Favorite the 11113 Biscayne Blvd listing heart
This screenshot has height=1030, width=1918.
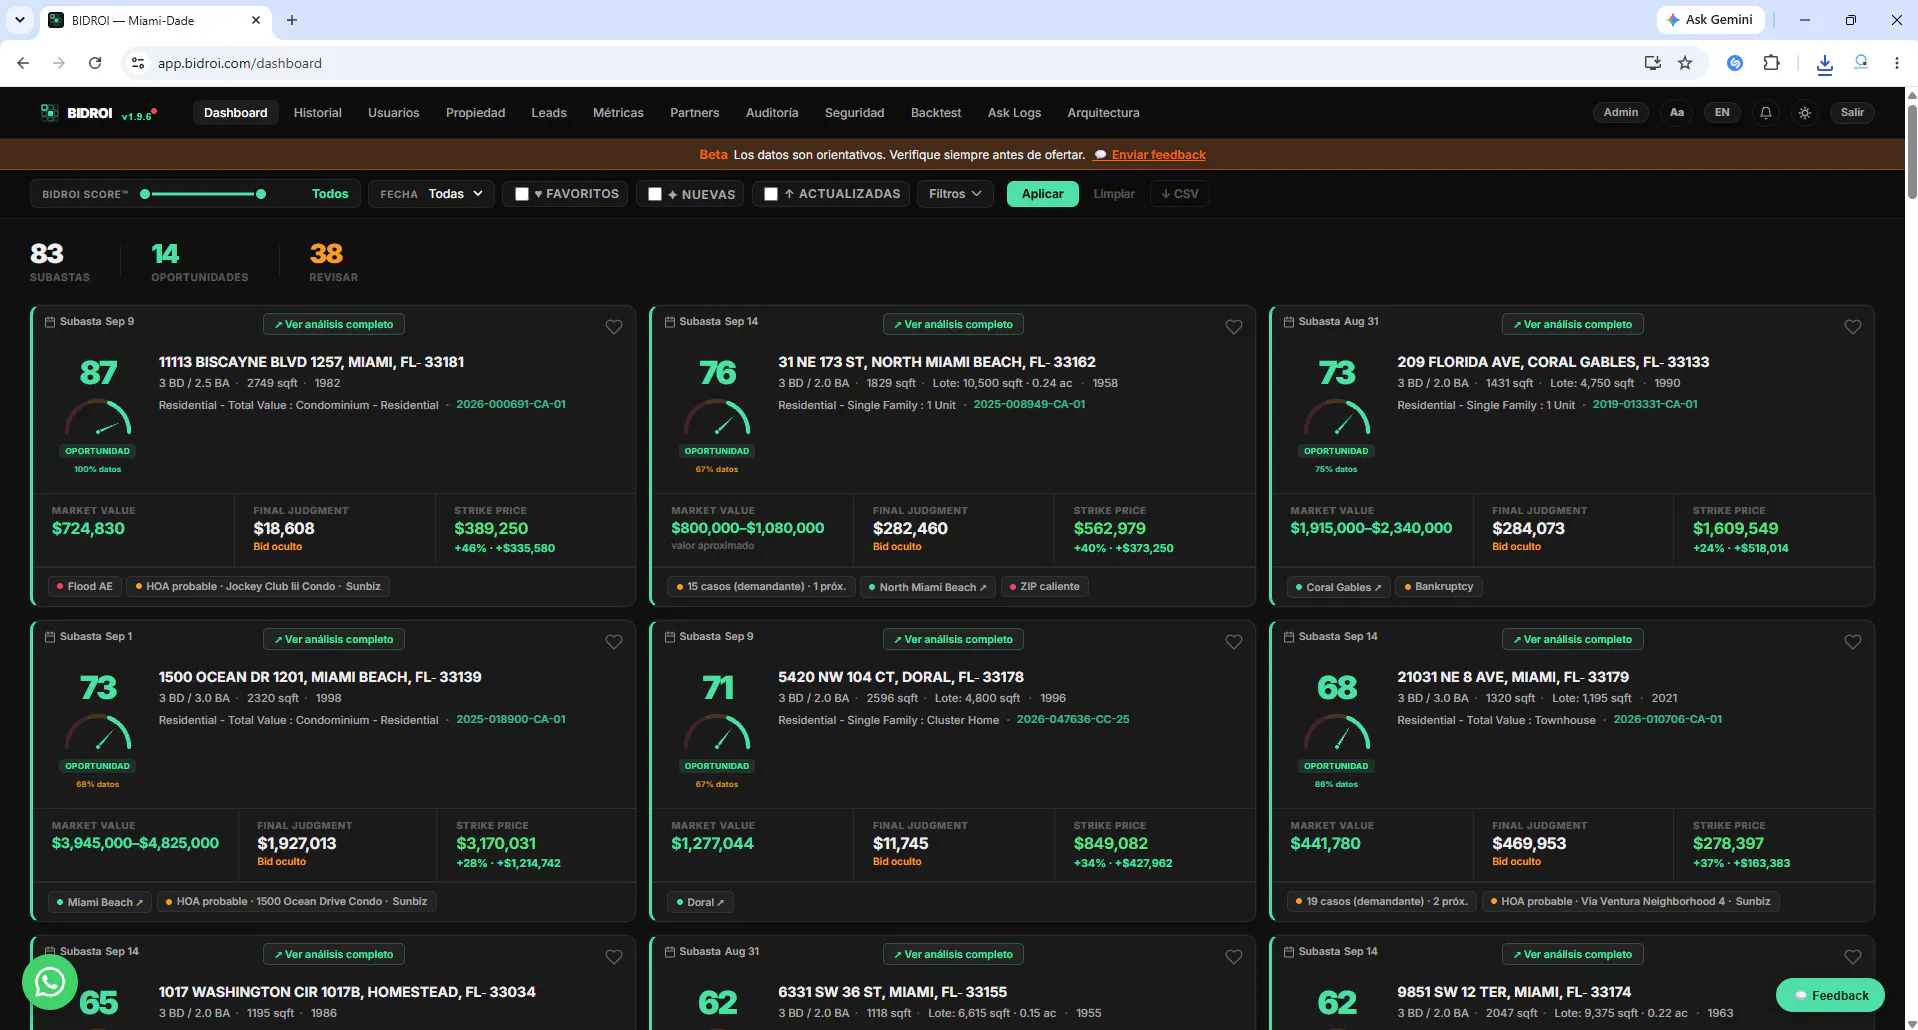614,327
